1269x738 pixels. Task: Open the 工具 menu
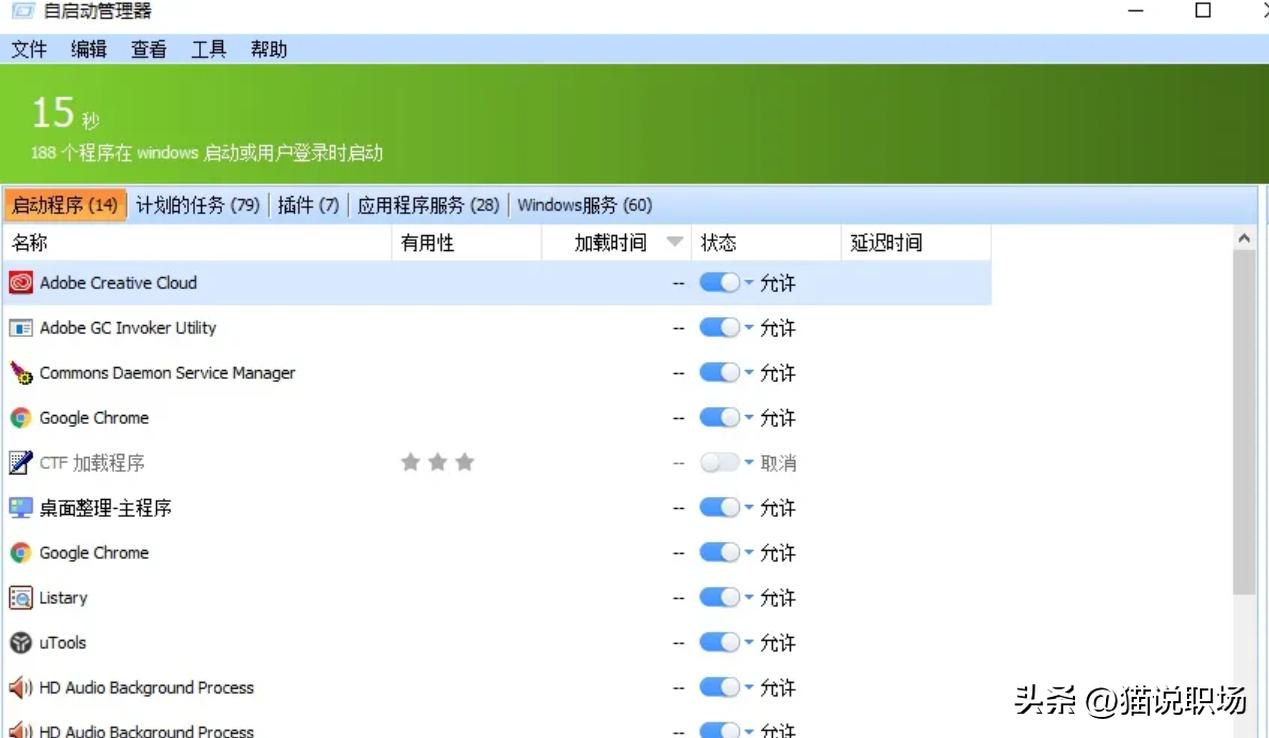coord(207,49)
